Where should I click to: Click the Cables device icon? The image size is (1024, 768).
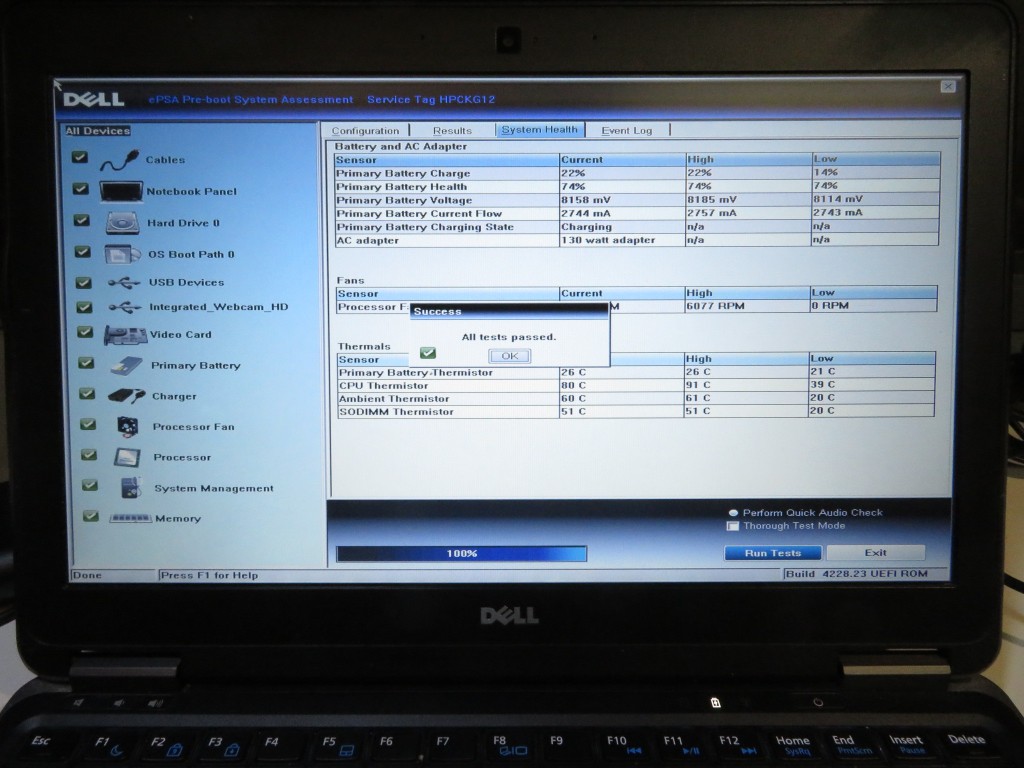tap(120, 160)
